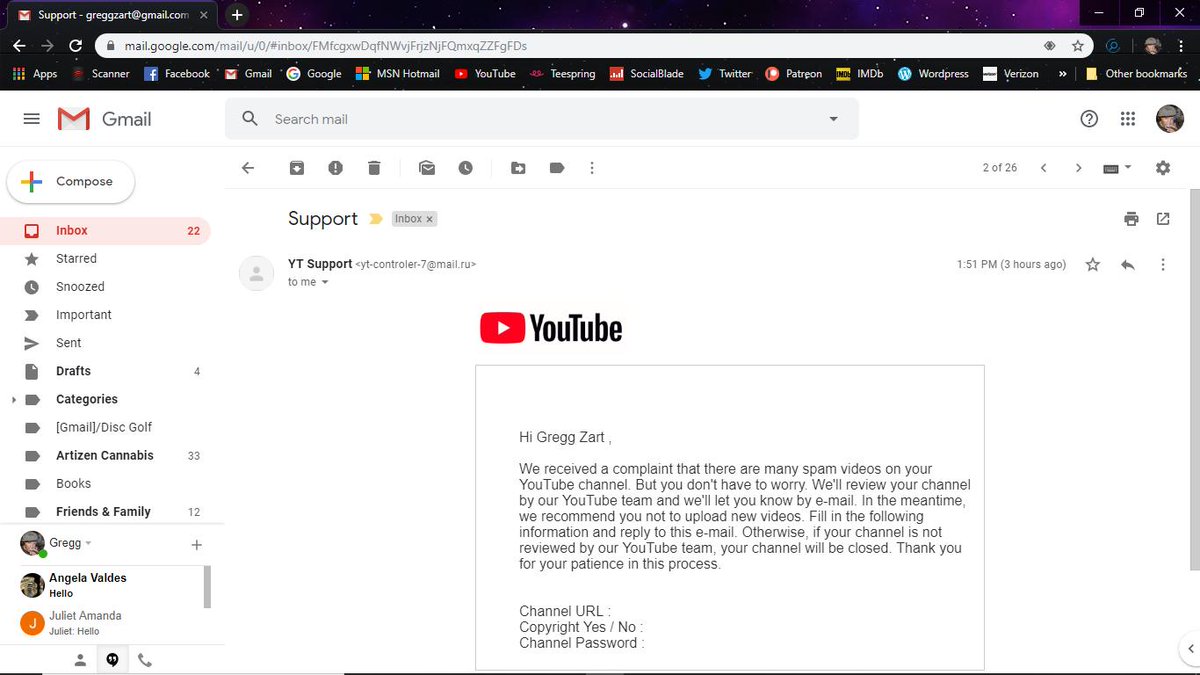Start a new hangouts conversation with plus
This screenshot has width=1200, height=675.
point(196,545)
